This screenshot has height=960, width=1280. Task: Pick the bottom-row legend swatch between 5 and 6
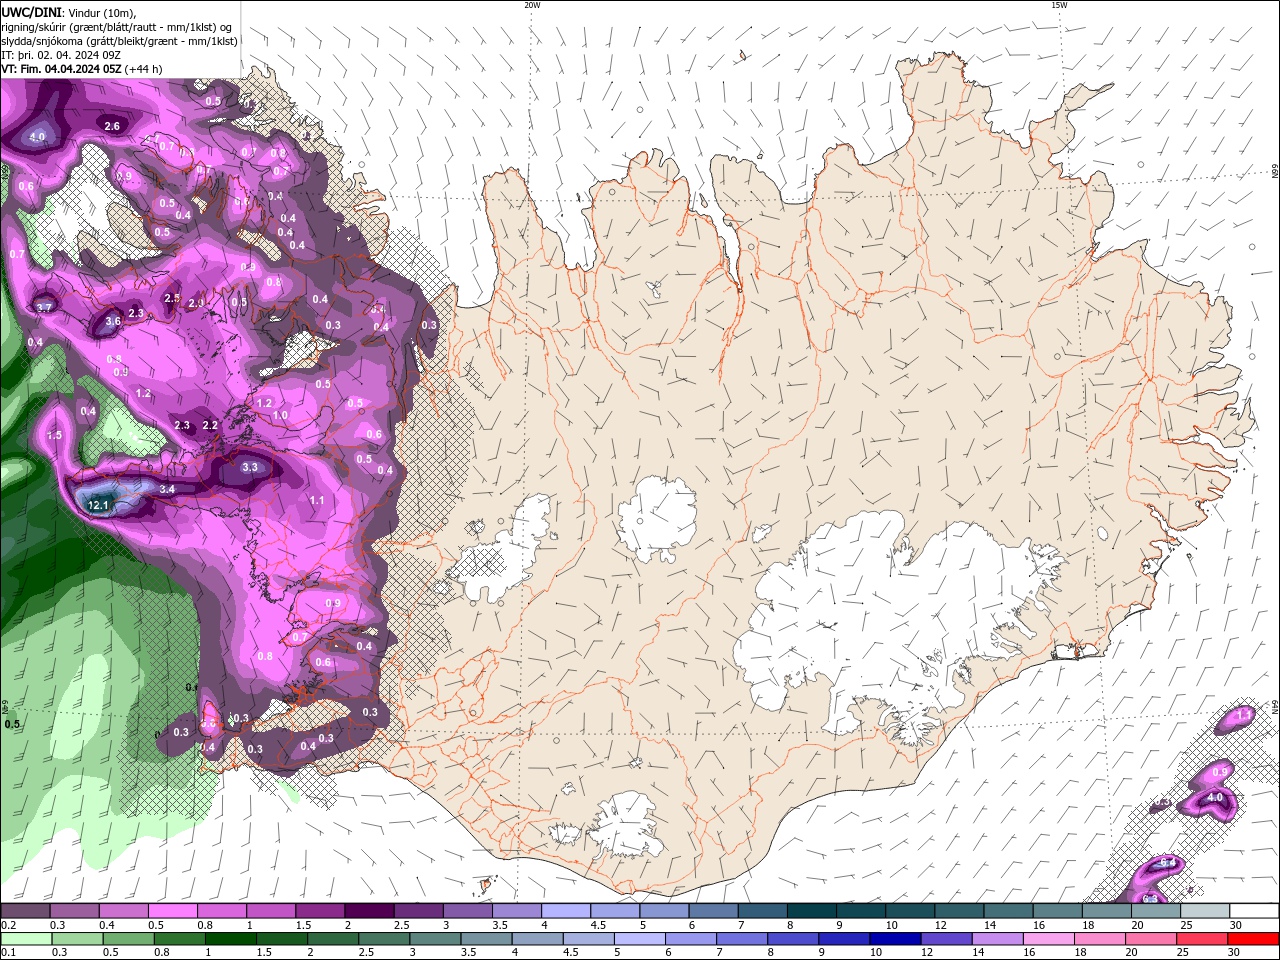point(640,939)
